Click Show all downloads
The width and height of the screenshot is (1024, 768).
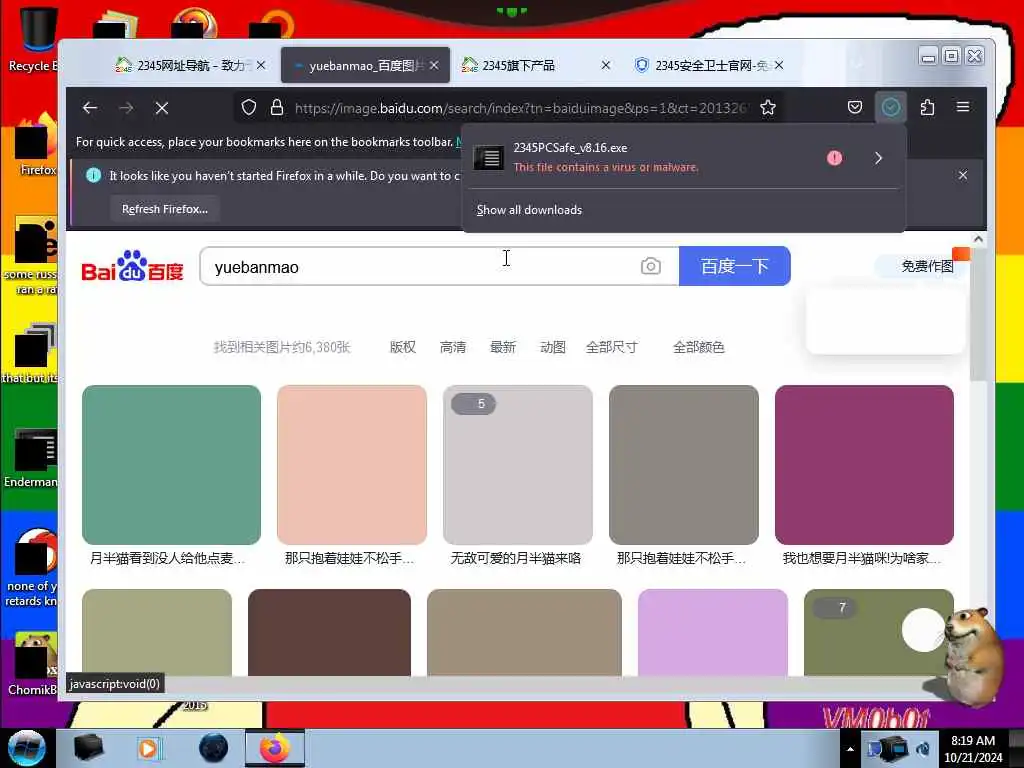point(529,210)
